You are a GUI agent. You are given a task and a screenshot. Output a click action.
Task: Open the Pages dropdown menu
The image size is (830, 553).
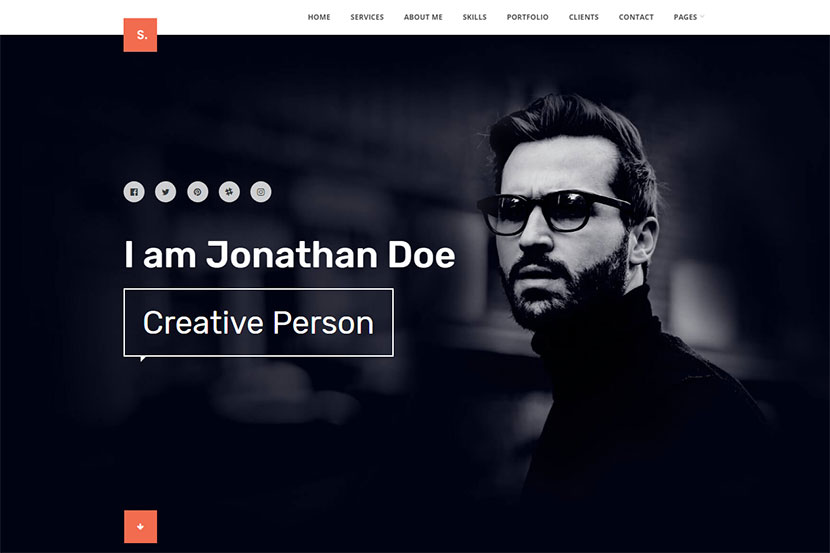pyautogui.click(x=685, y=17)
